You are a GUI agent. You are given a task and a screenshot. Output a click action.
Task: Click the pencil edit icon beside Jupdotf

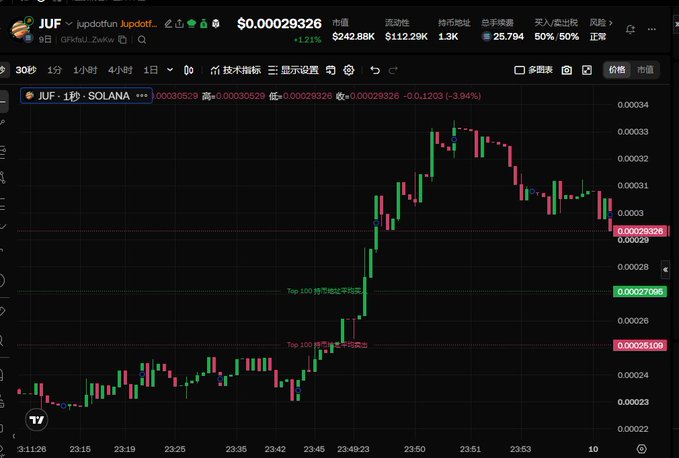(x=168, y=23)
